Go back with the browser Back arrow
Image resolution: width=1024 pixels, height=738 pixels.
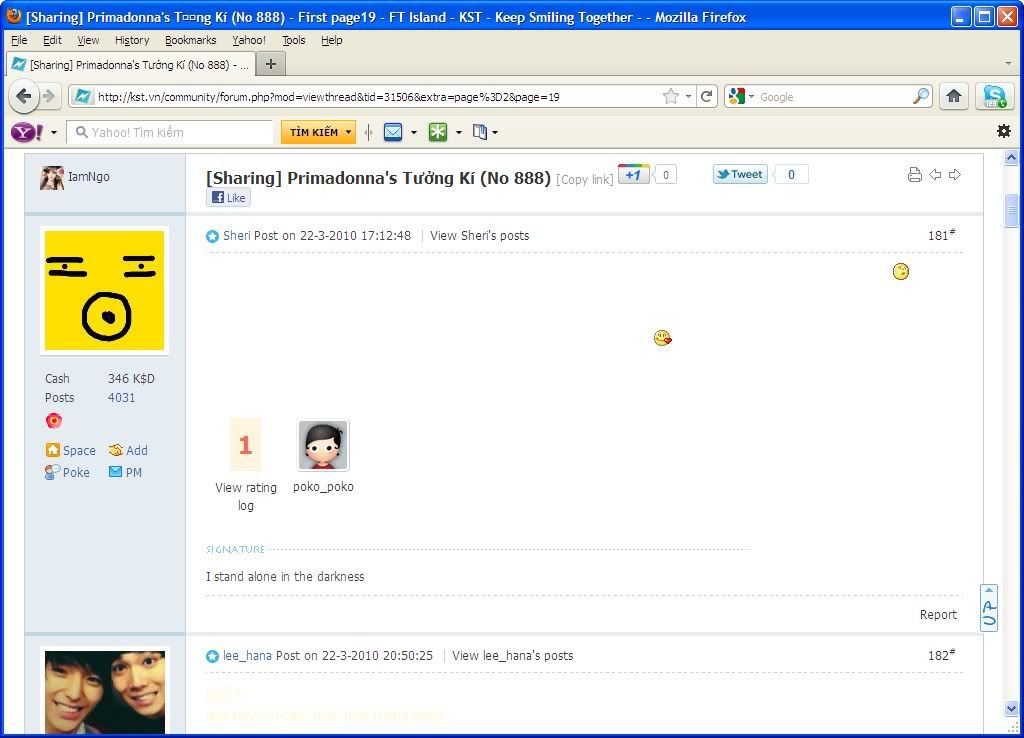click(24, 97)
